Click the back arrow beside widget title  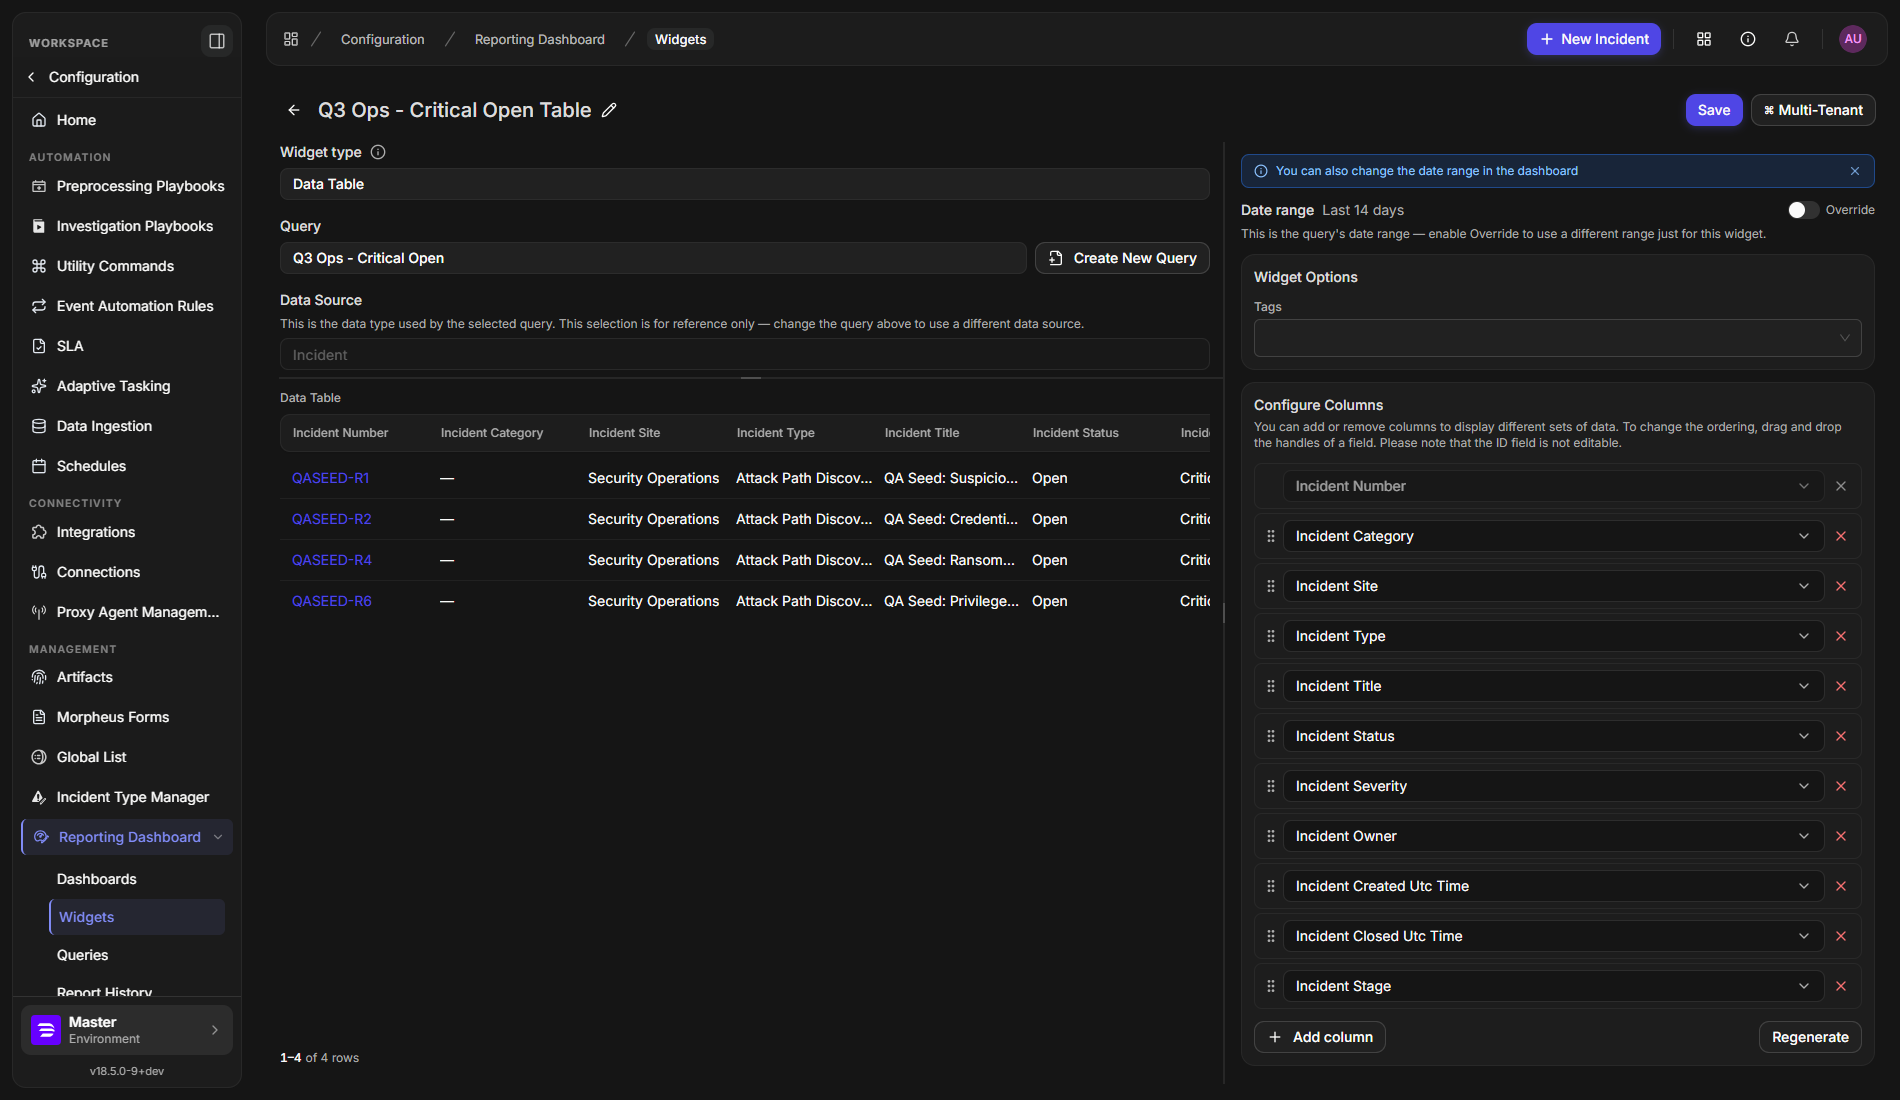point(294,110)
